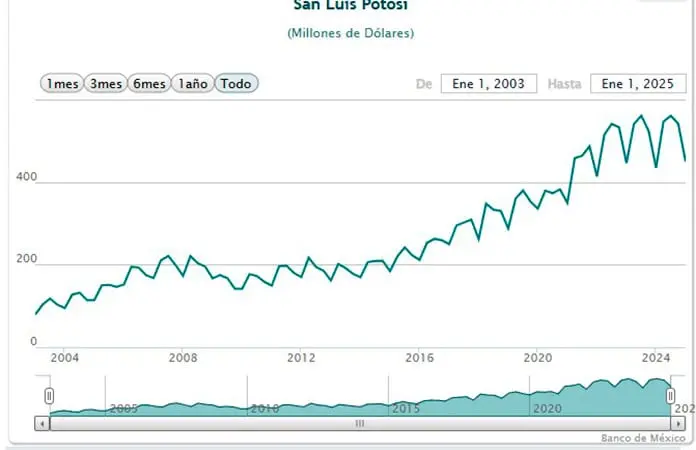
Task: Switch range to 1año
Action: point(192,84)
